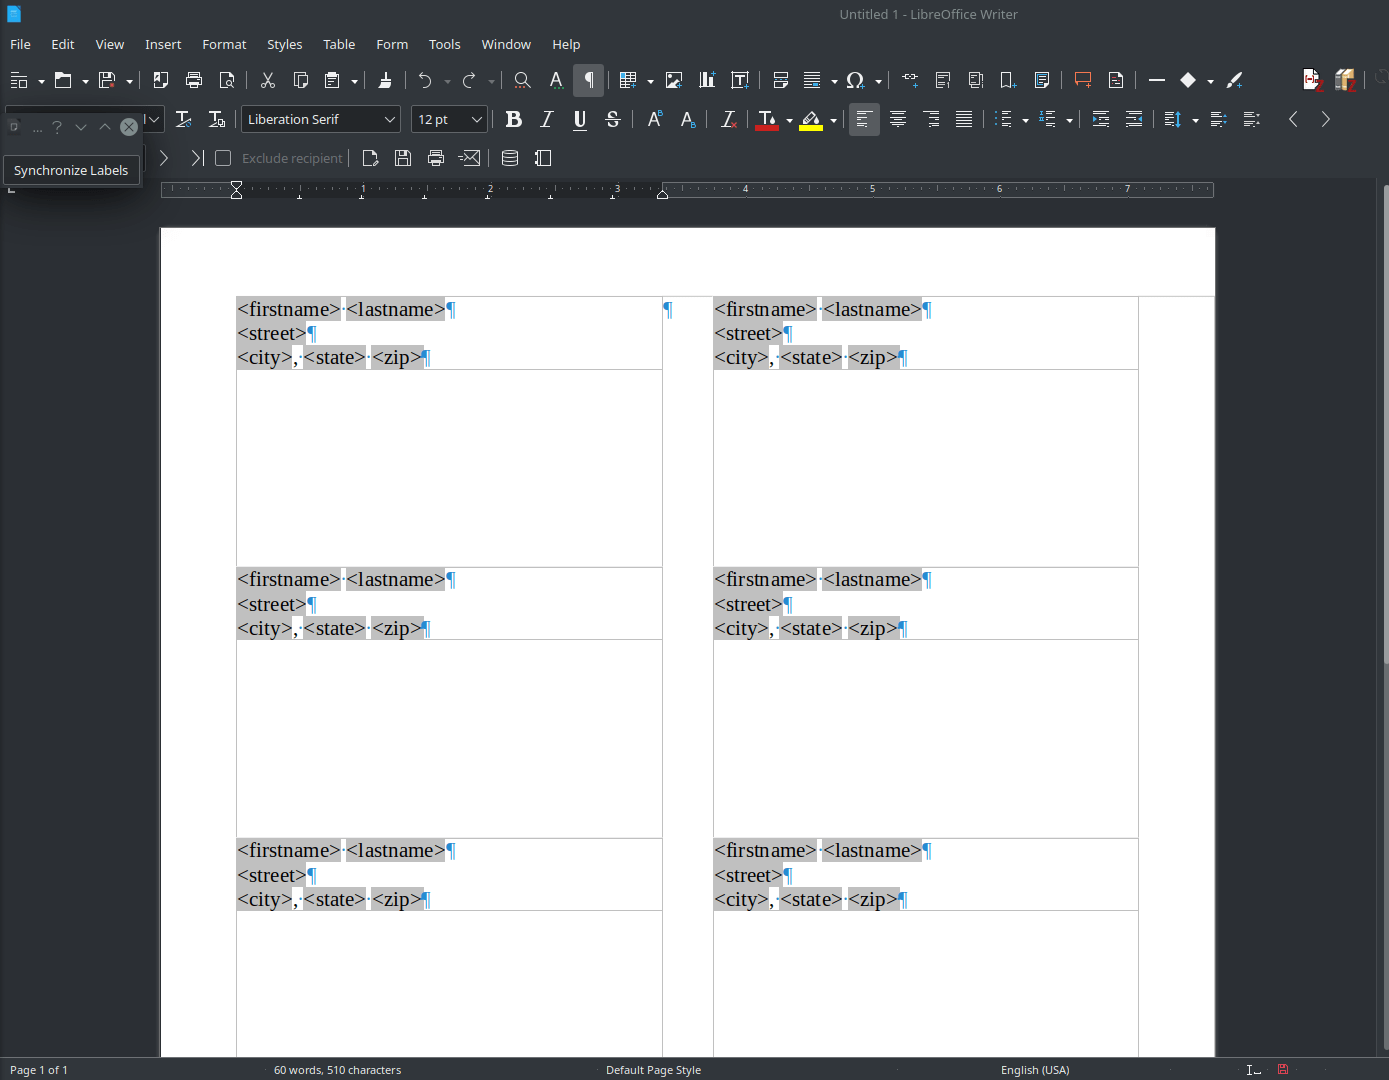The width and height of the screenshot is (1389, 1080).
Task: Open the Liberation Serif font dropdown
Action: (389, 119)
